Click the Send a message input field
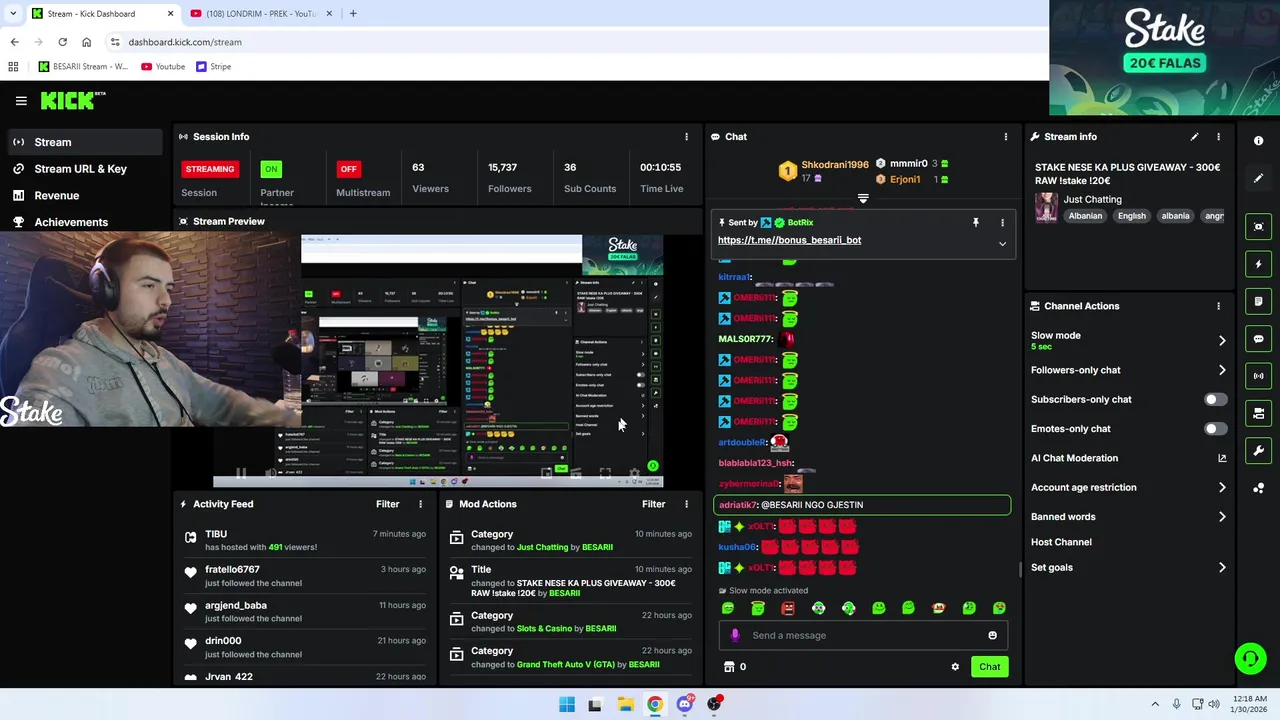The image size is (1280, 720). 865,635
